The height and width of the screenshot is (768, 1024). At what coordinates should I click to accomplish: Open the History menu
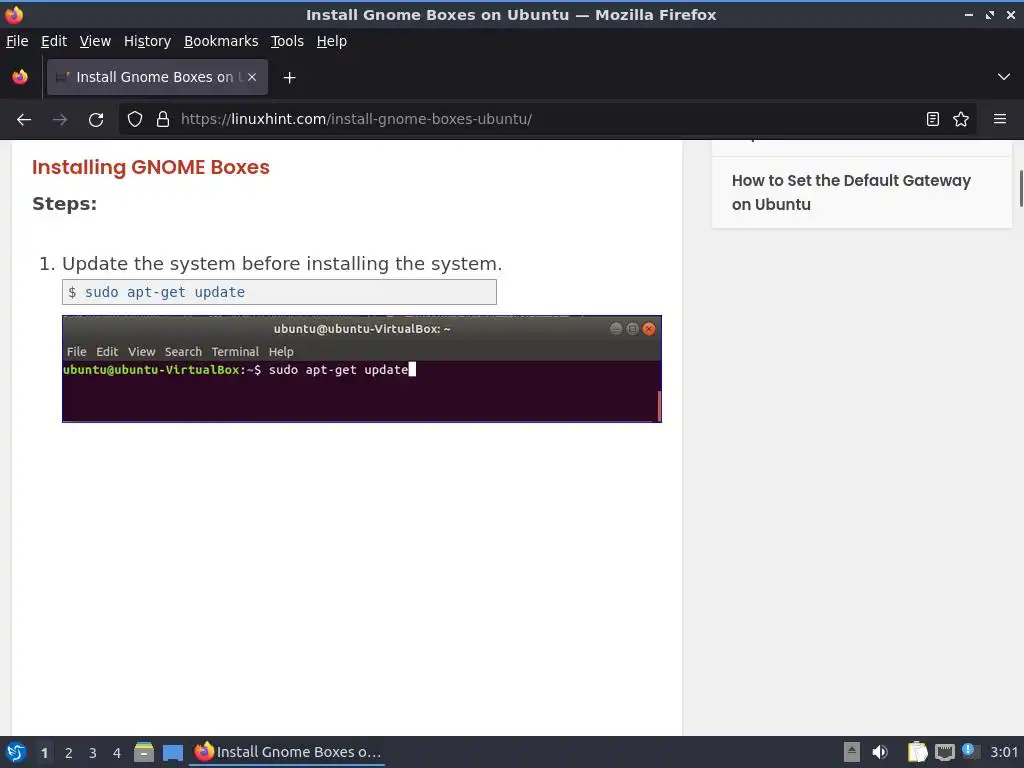click(147, 41)
